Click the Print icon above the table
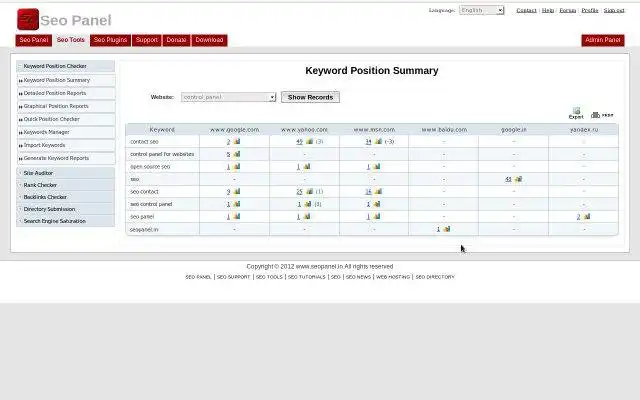The height and width of the screenshot is (400, 640). click(x=602, y=115)
